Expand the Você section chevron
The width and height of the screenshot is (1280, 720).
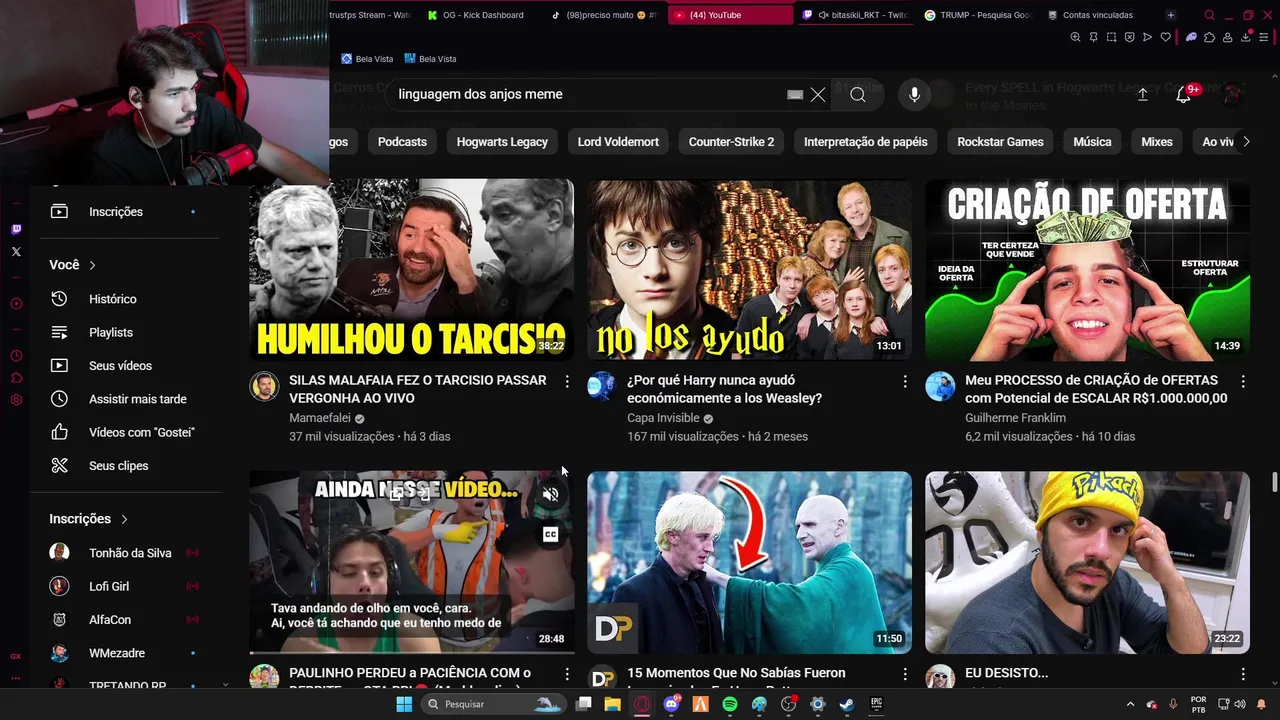92,265
